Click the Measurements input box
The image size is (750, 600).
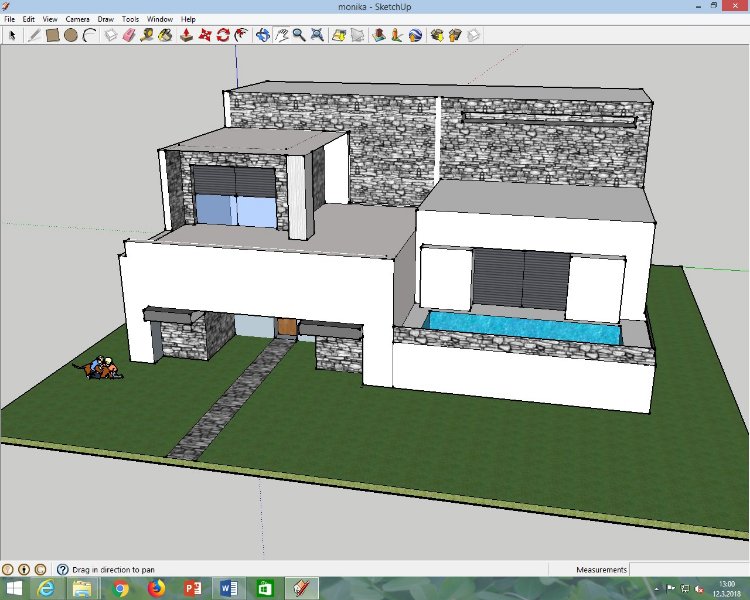pyautogui.click(x=690, y=569)
